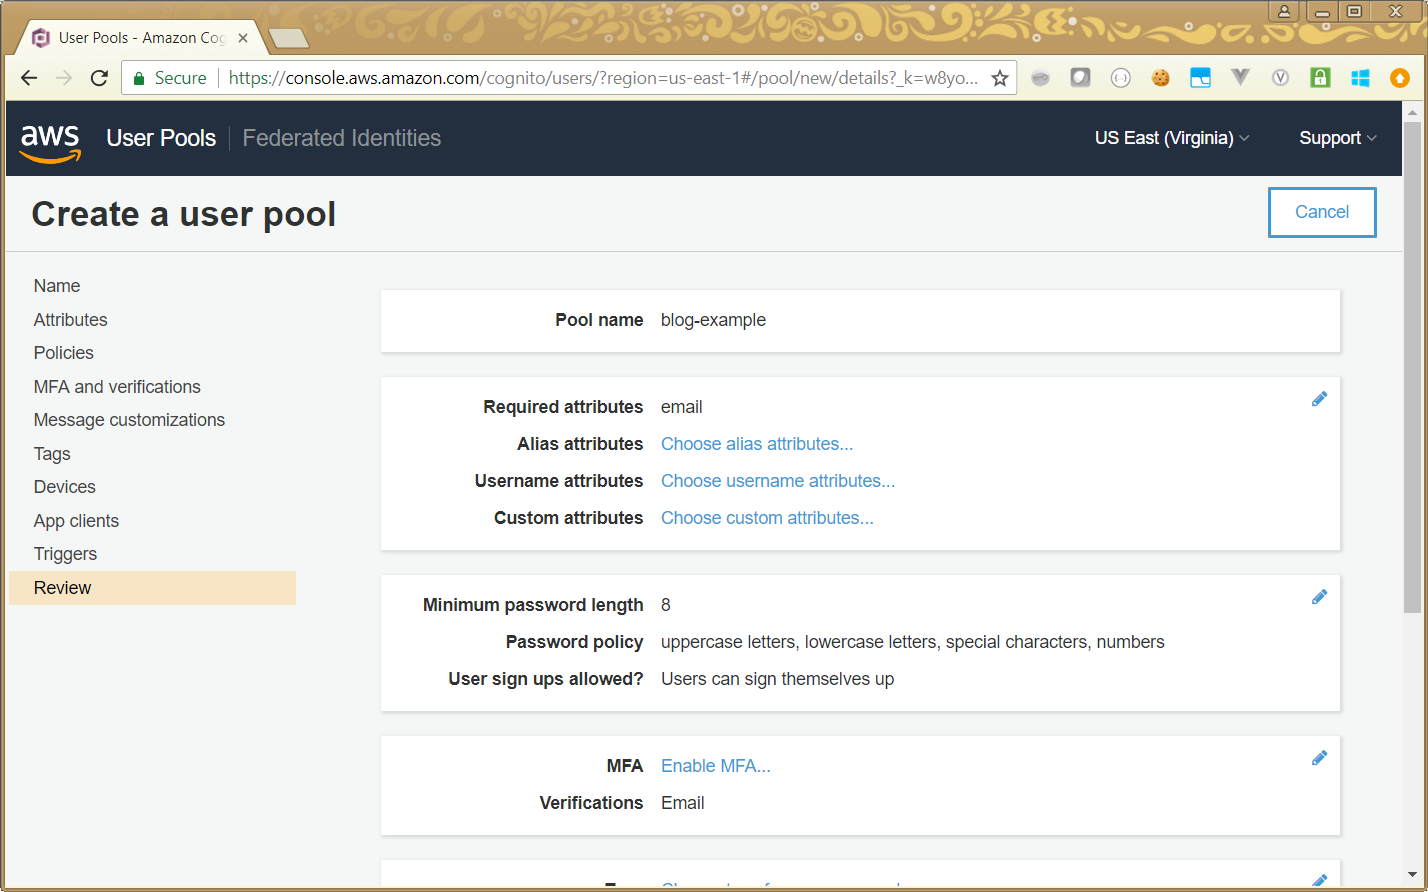1428x892 pixels.
Task: Click the Enable MFA link
Action: (x=716, y=766)
